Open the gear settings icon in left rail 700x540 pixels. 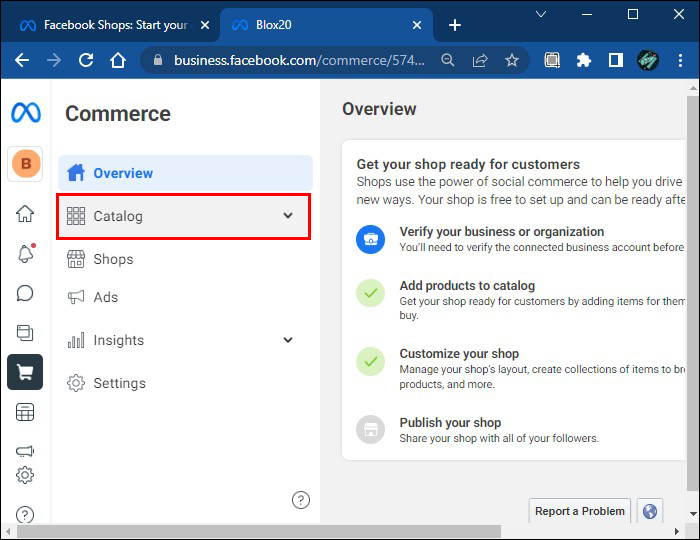click(25, 475)
